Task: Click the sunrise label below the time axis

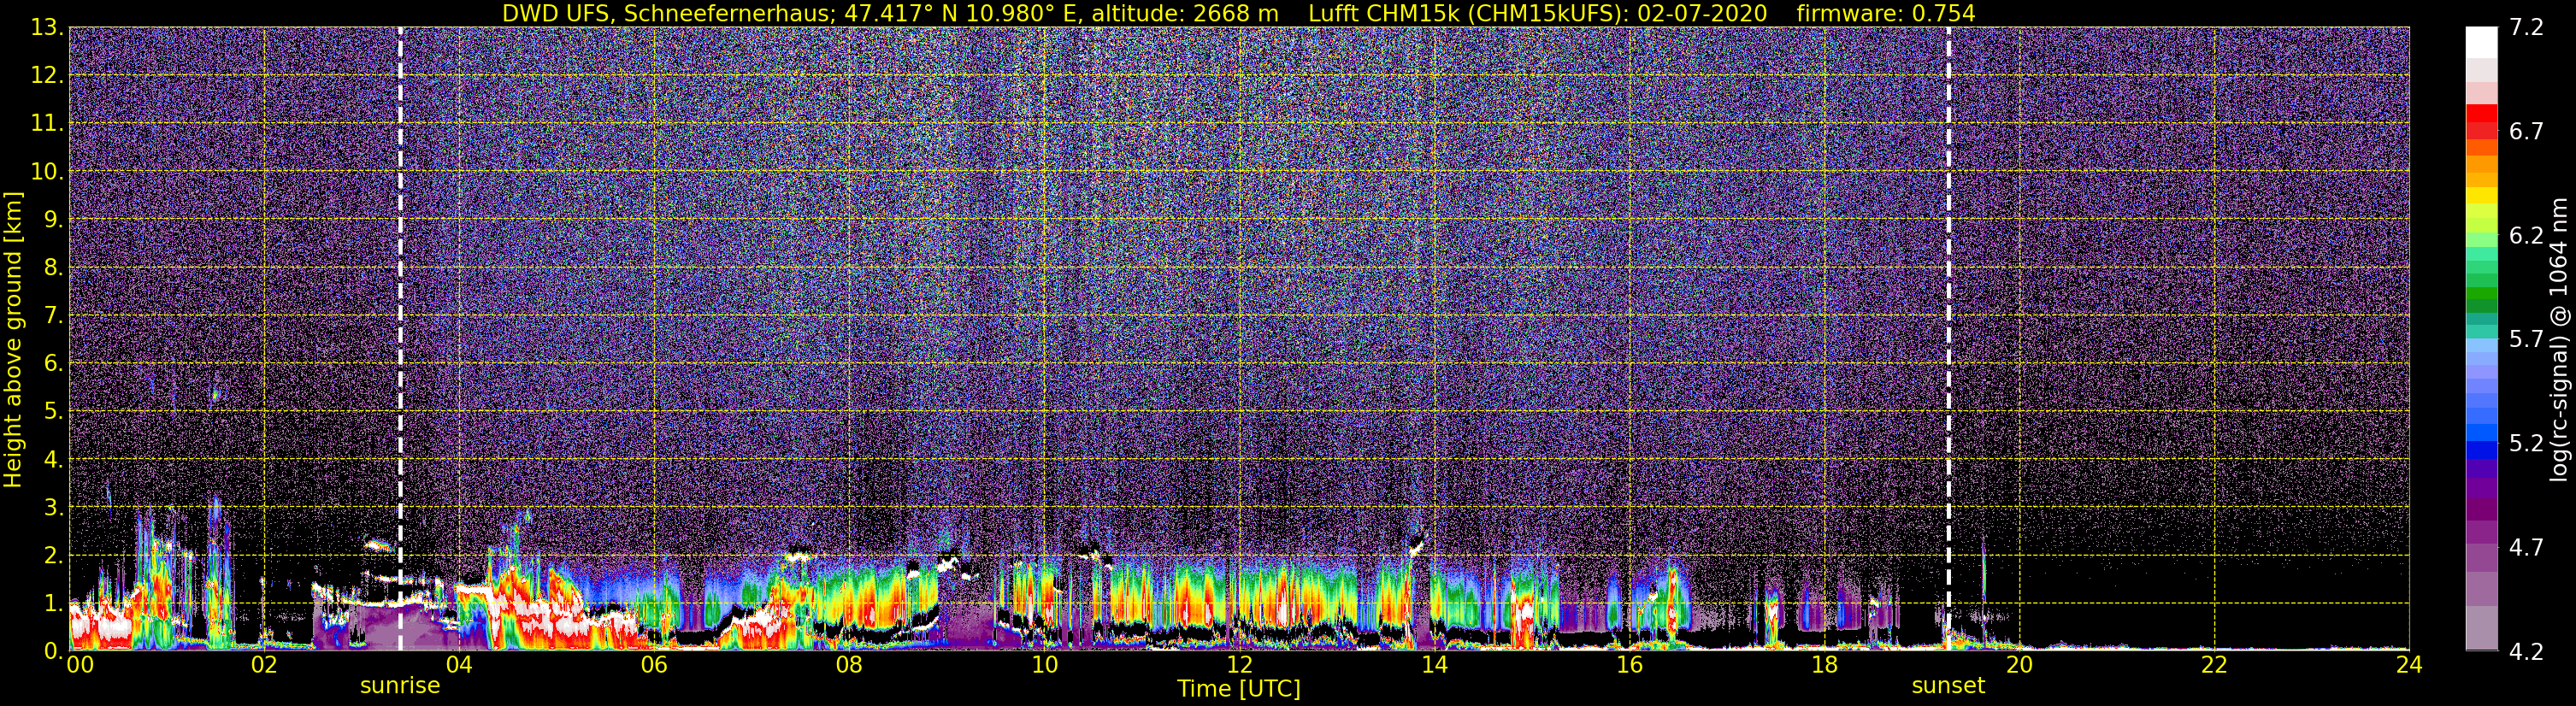Action: click(400, 686)
